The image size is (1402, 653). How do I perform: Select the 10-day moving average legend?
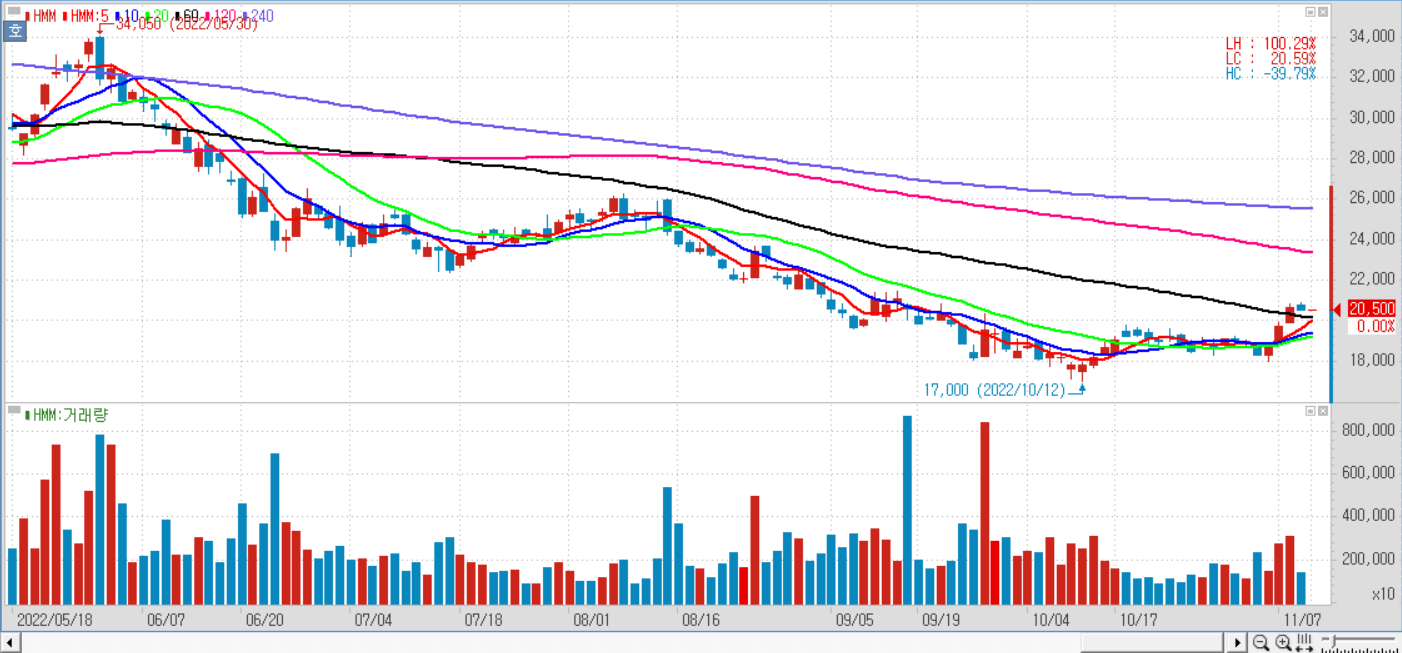[x=126, y=16]
